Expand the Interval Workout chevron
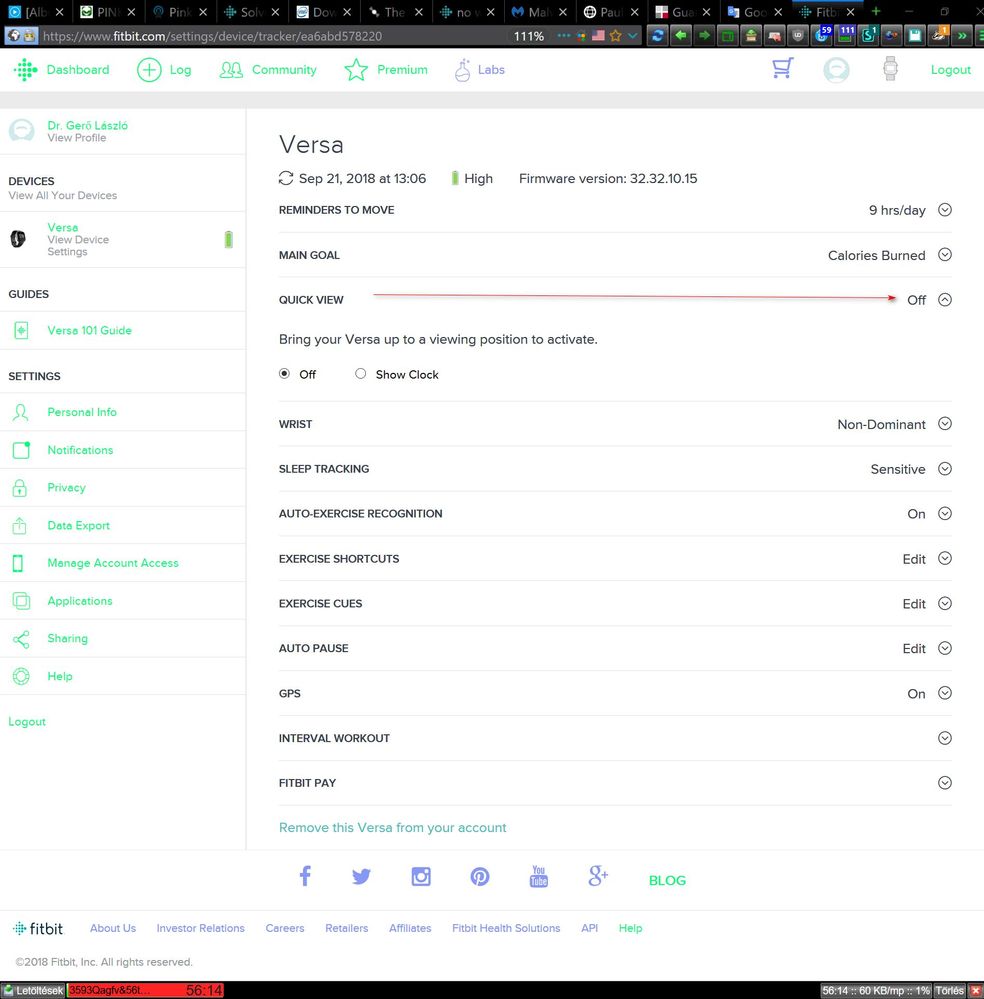 (x=945, y=738)
